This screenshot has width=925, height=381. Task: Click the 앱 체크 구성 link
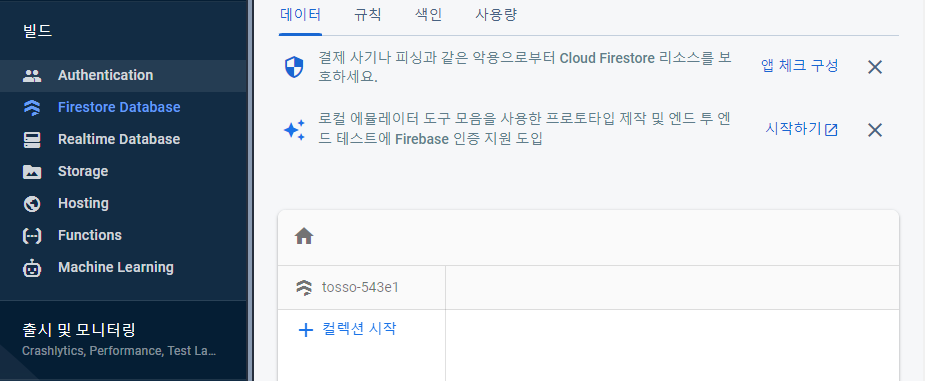(800, 65)
